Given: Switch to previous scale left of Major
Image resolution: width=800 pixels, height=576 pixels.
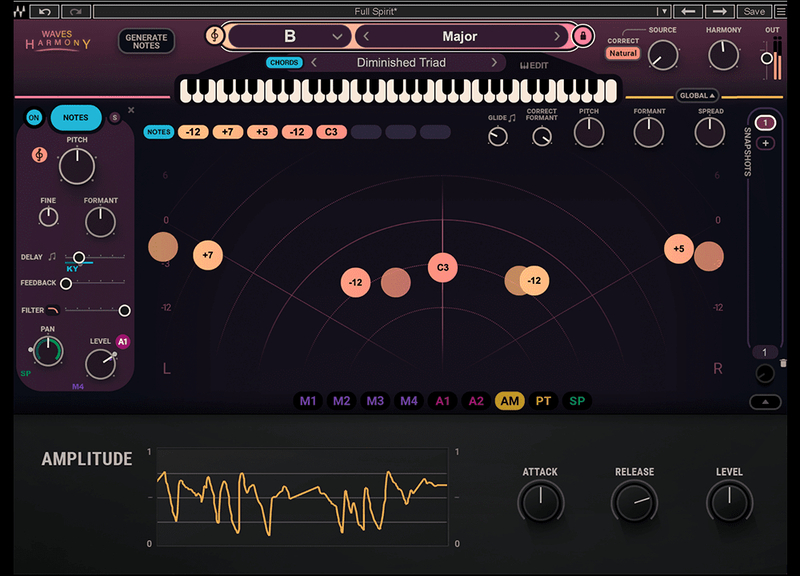Looking at the screenshot, I should [x=366, y=36].
